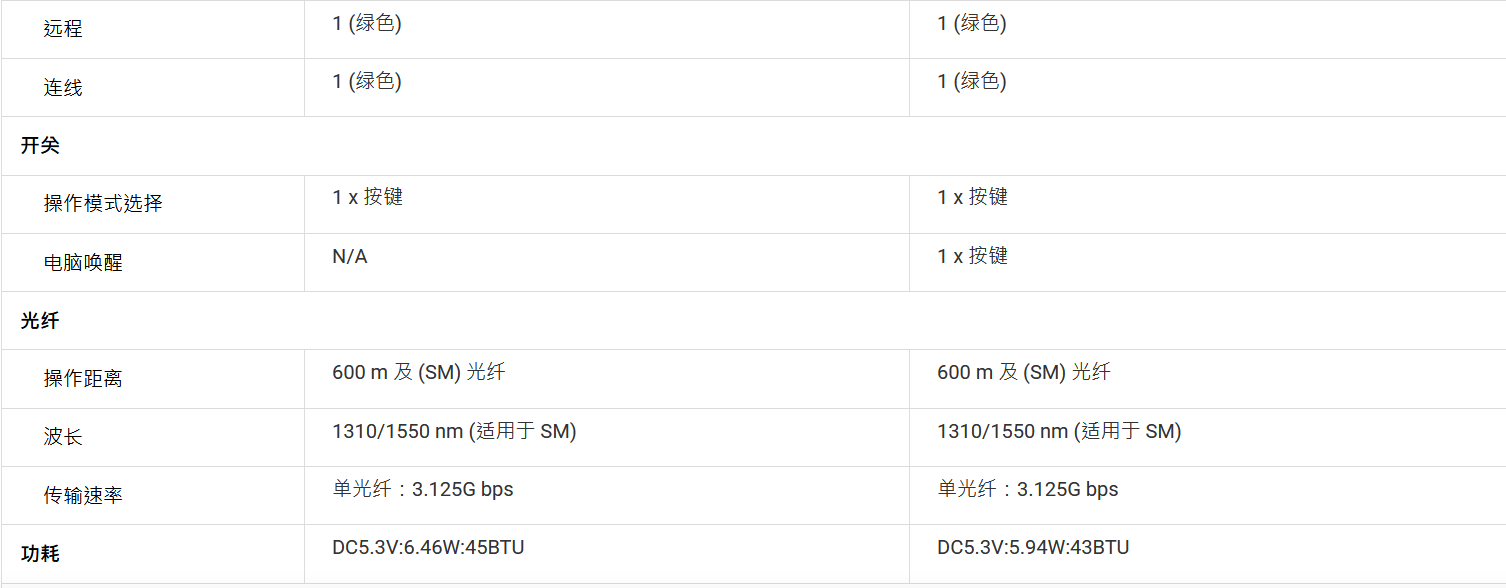Select the 开关 section header
Viewport: 1506px width, 588px height.
[x=40, y=145]
